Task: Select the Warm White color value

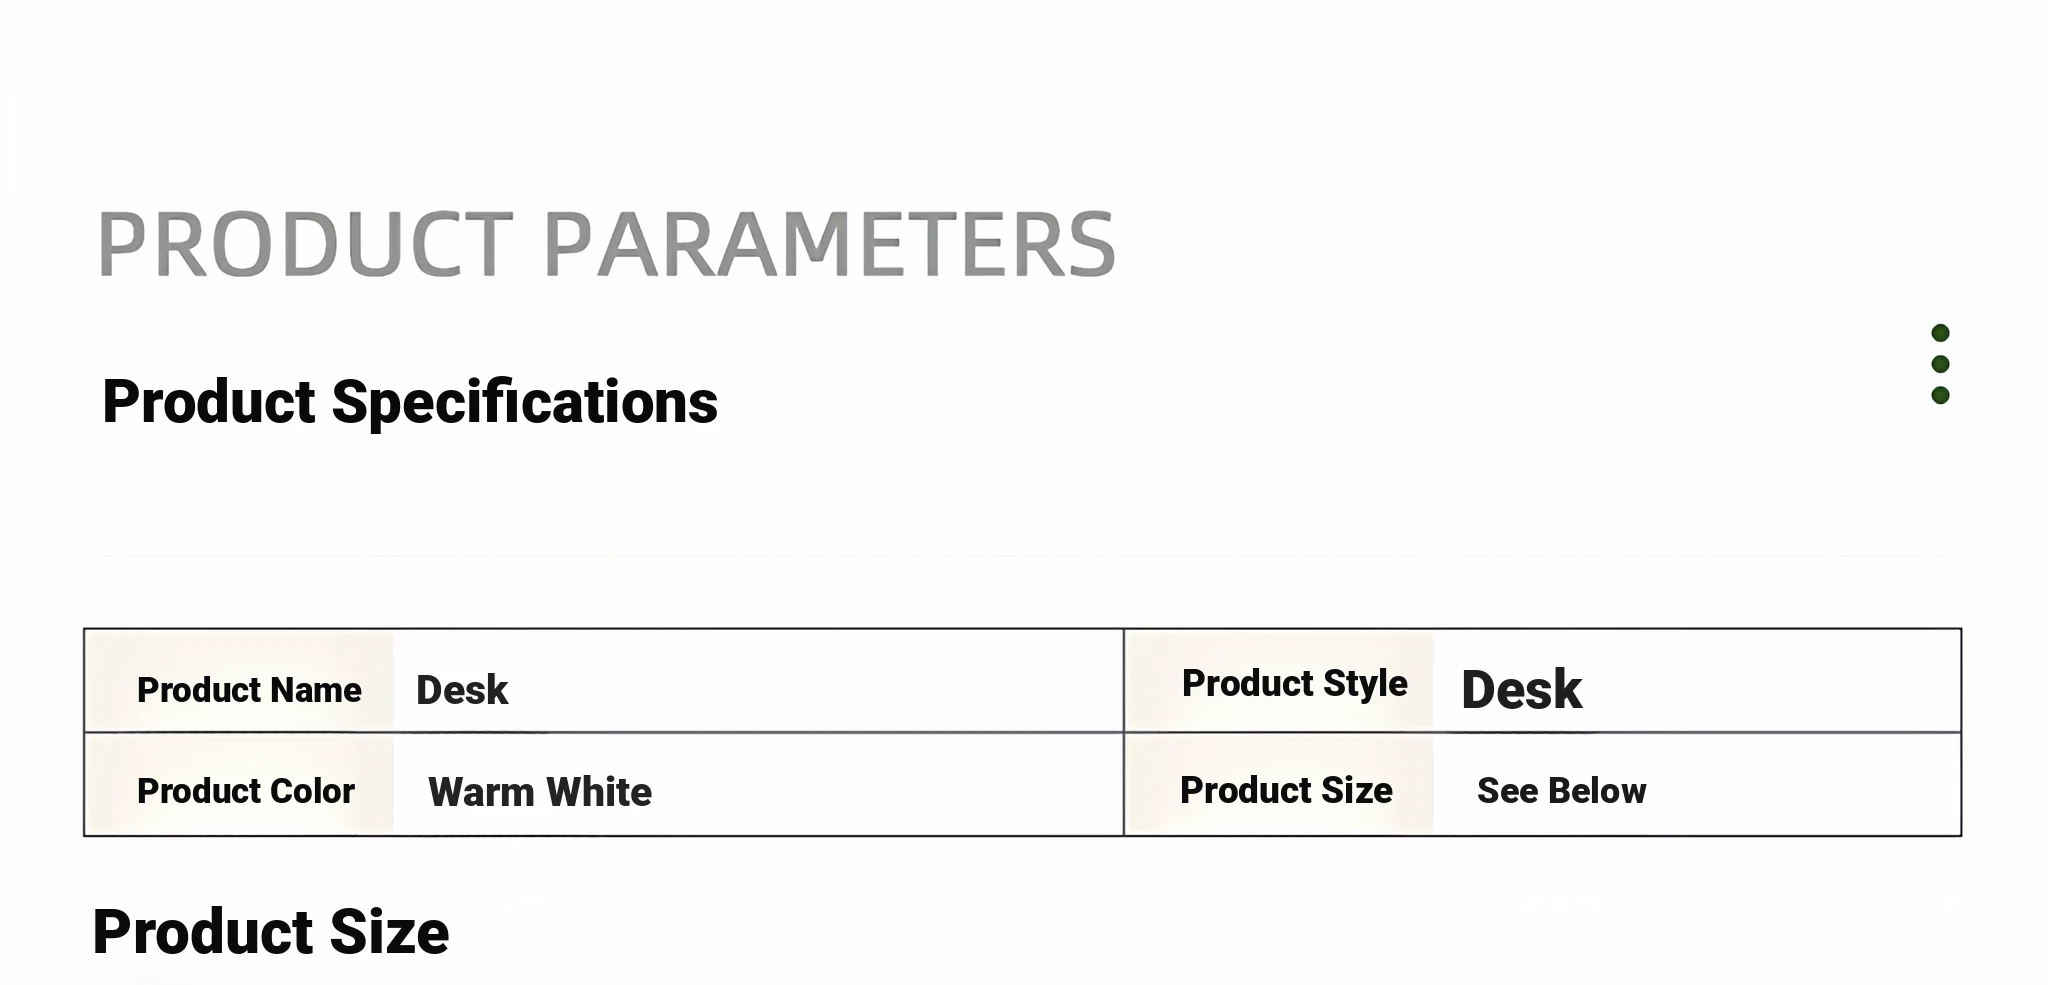Action: click(x=540, y=792)
